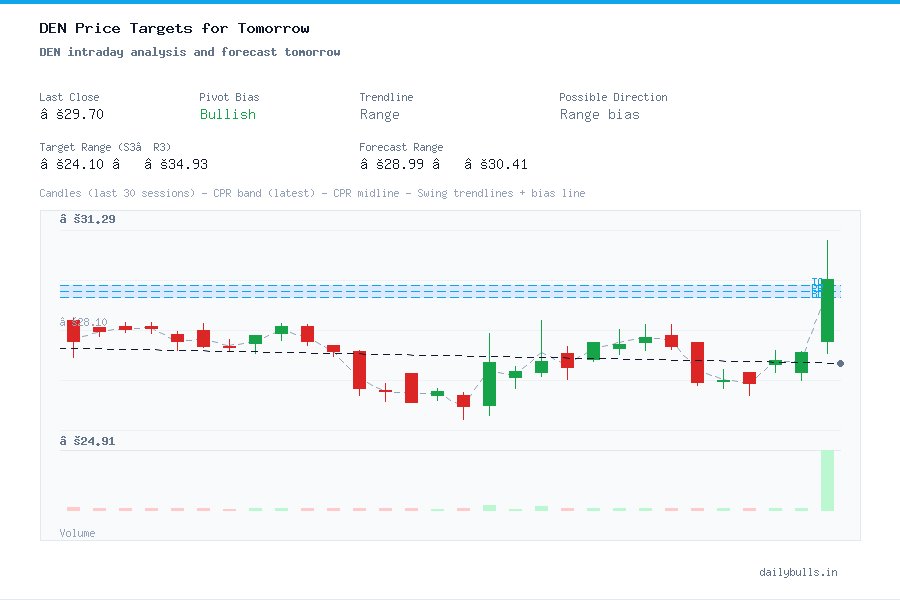This screenshot has height=600, width=900.
Task: Click the Target Range (S3–R3) label
Action: click(x=105, y=147)
